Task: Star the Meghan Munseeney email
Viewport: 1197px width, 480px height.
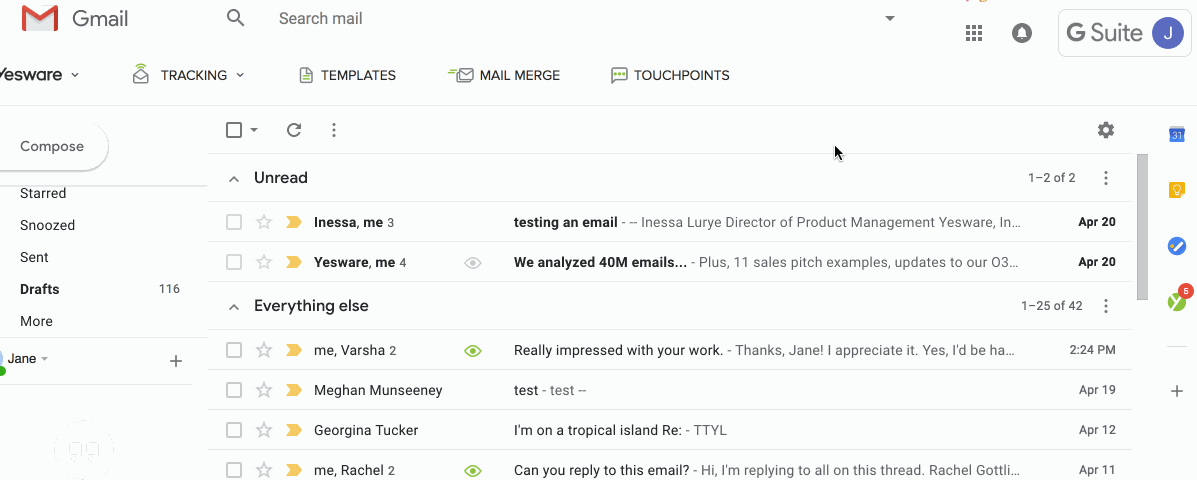Action: point(264,390)
